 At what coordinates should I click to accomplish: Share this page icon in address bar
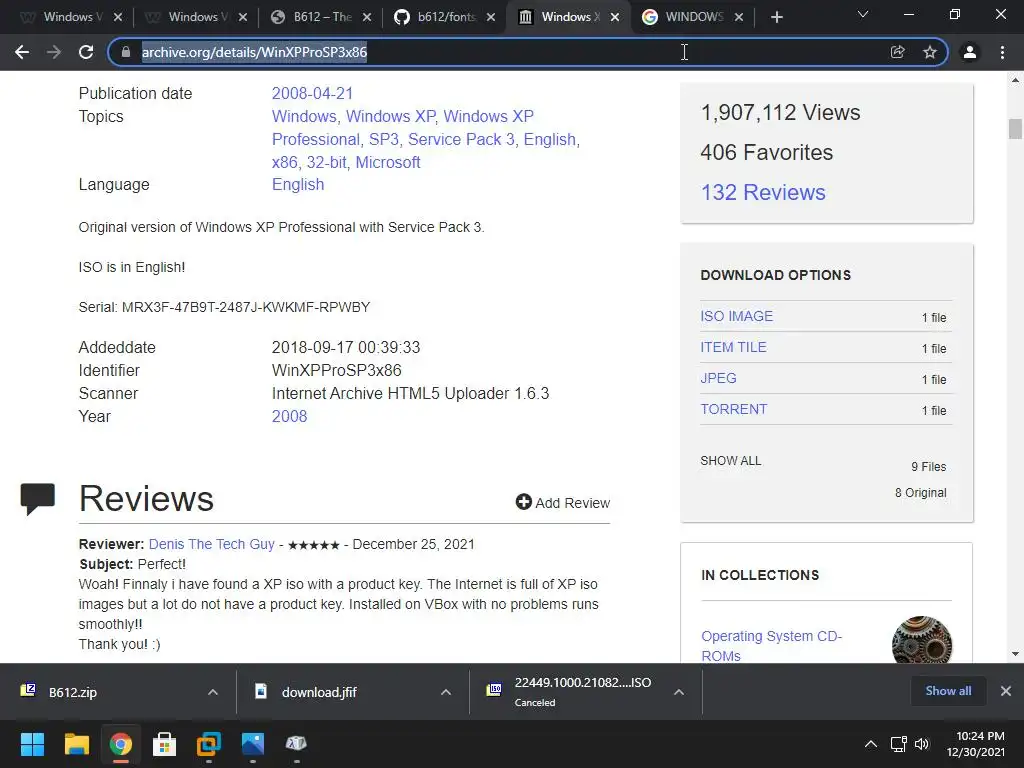pyautogui.click(x=897, y=52)
